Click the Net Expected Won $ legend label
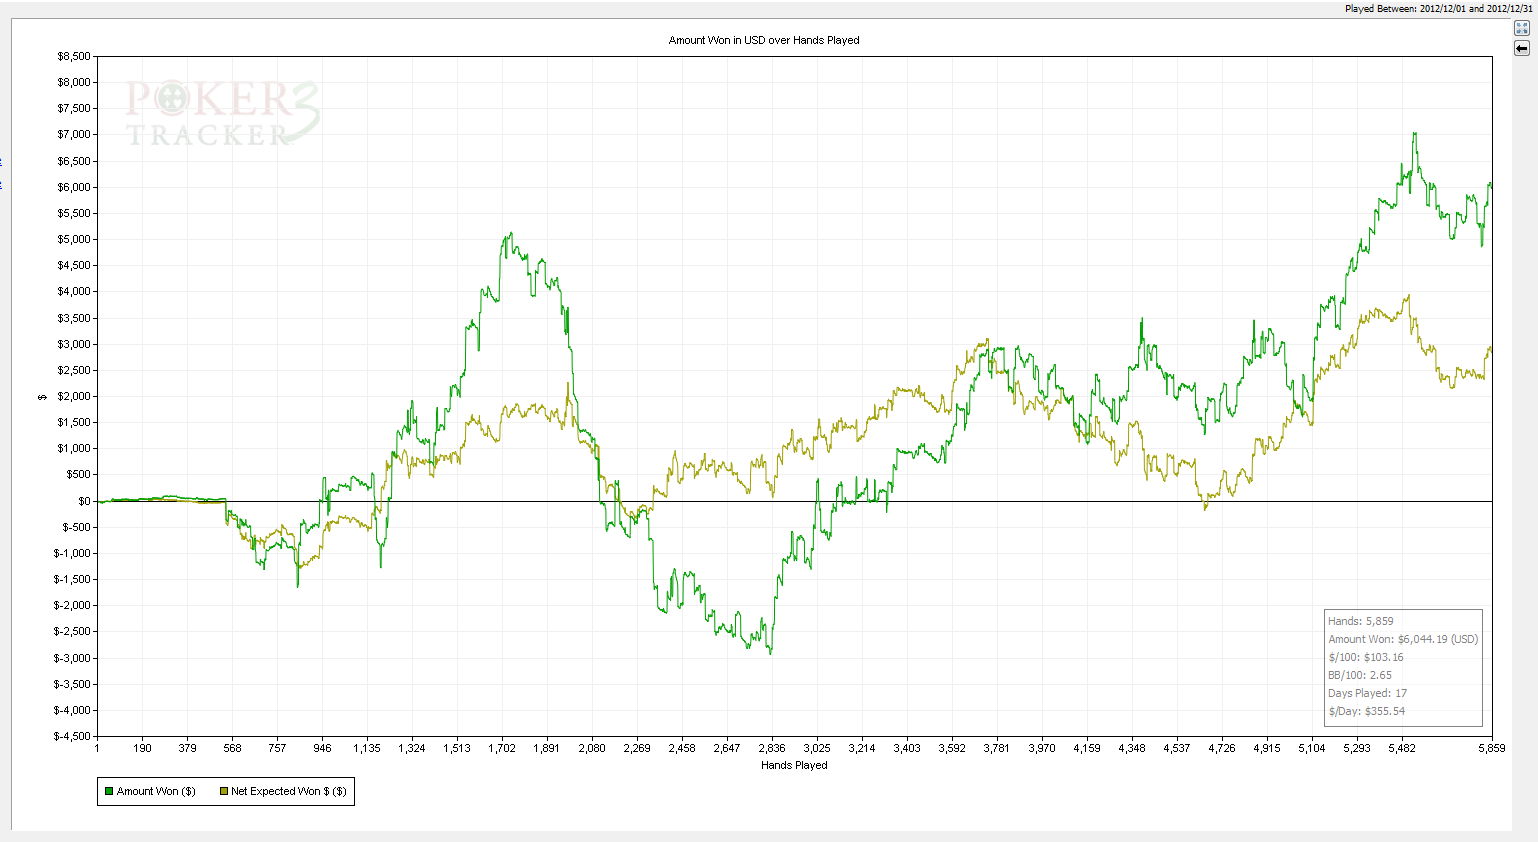The height and width of the screenshot is (842, 1538). coord(288,791)
